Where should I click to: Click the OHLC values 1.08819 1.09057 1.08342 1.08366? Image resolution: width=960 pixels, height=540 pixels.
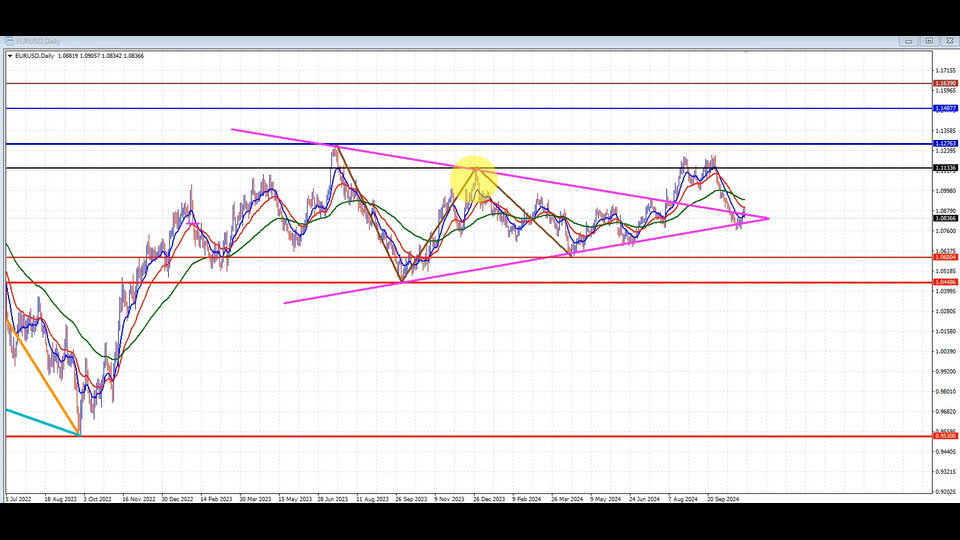(x=101, y=56)
